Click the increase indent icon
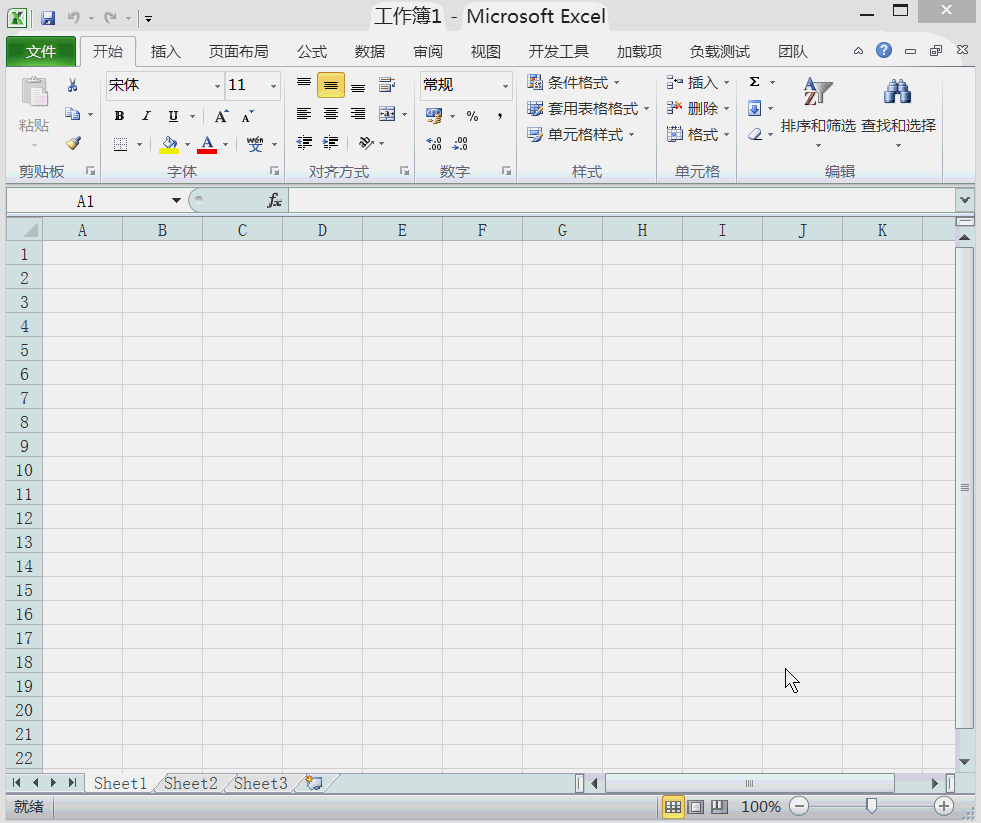 click(330, 143)
